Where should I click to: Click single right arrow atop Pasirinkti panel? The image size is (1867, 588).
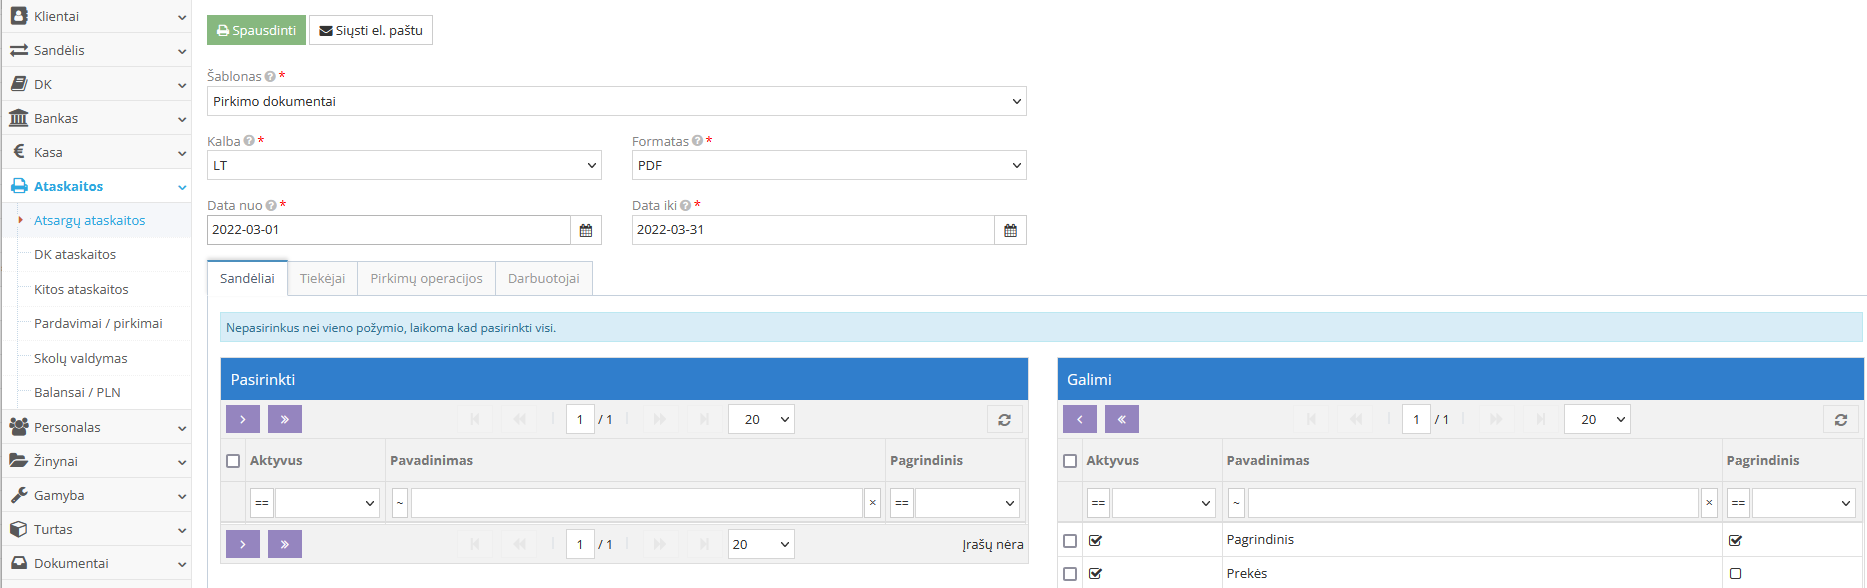coord(243,419)
